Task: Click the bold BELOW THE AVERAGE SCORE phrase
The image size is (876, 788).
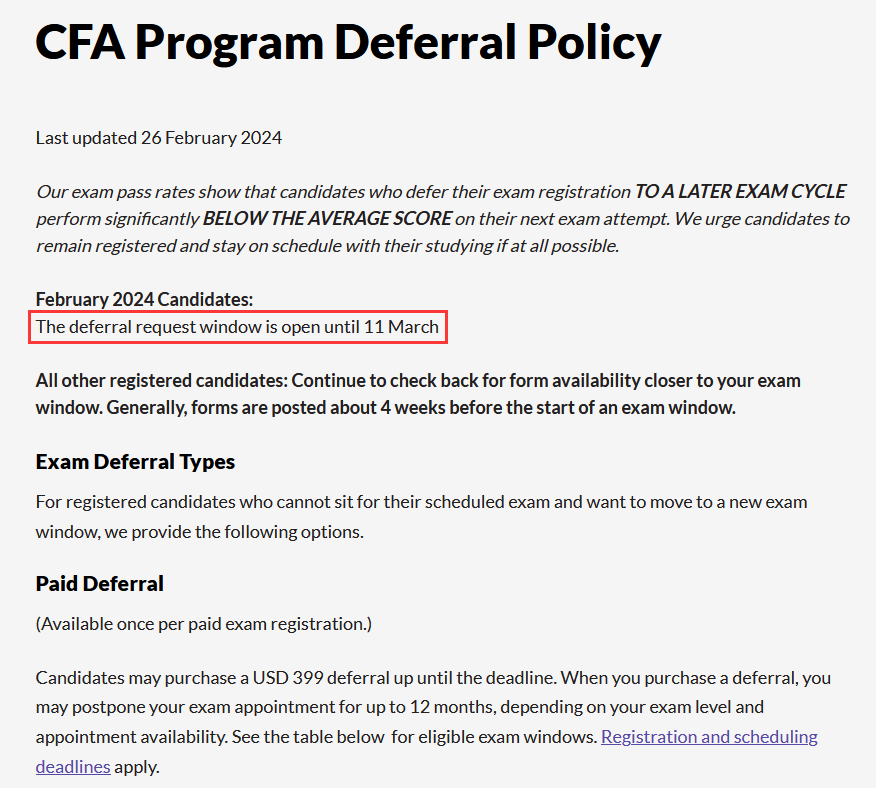Action: tap(327, 219)
